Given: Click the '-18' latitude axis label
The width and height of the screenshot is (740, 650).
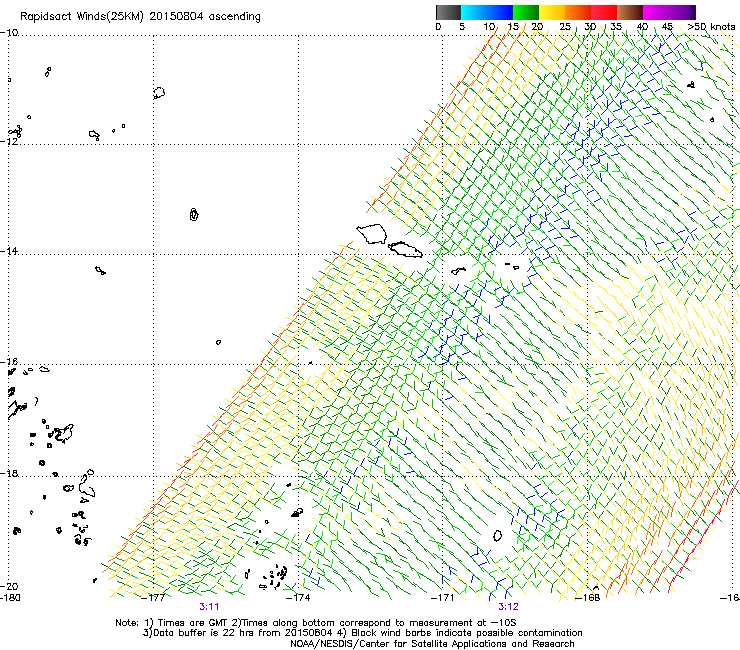Looking at the screenshot, I should 9,473.
